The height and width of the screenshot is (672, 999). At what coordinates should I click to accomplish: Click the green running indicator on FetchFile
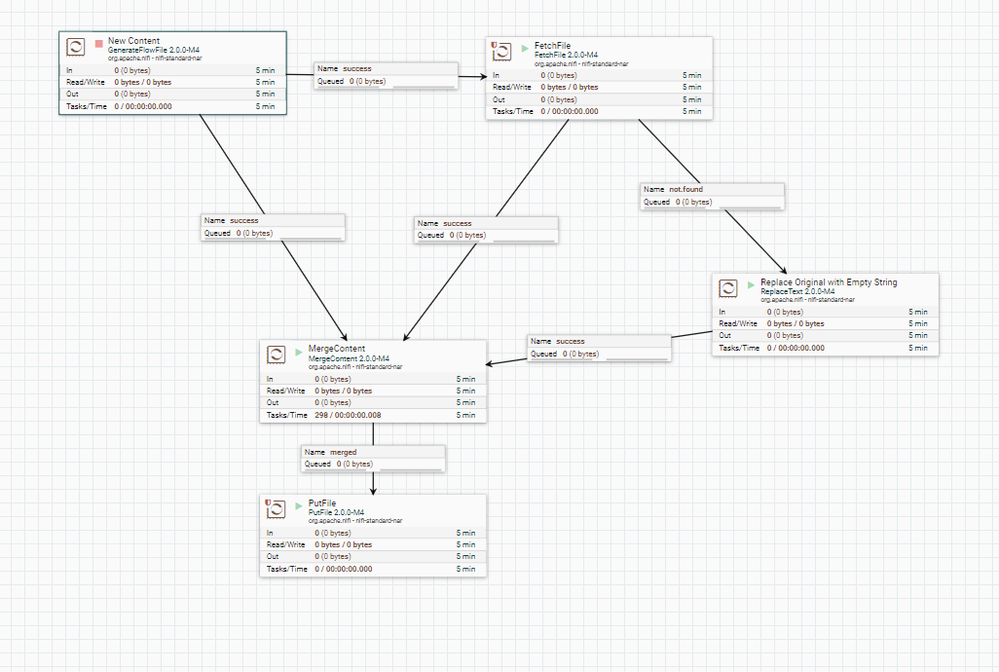[525, 48]
